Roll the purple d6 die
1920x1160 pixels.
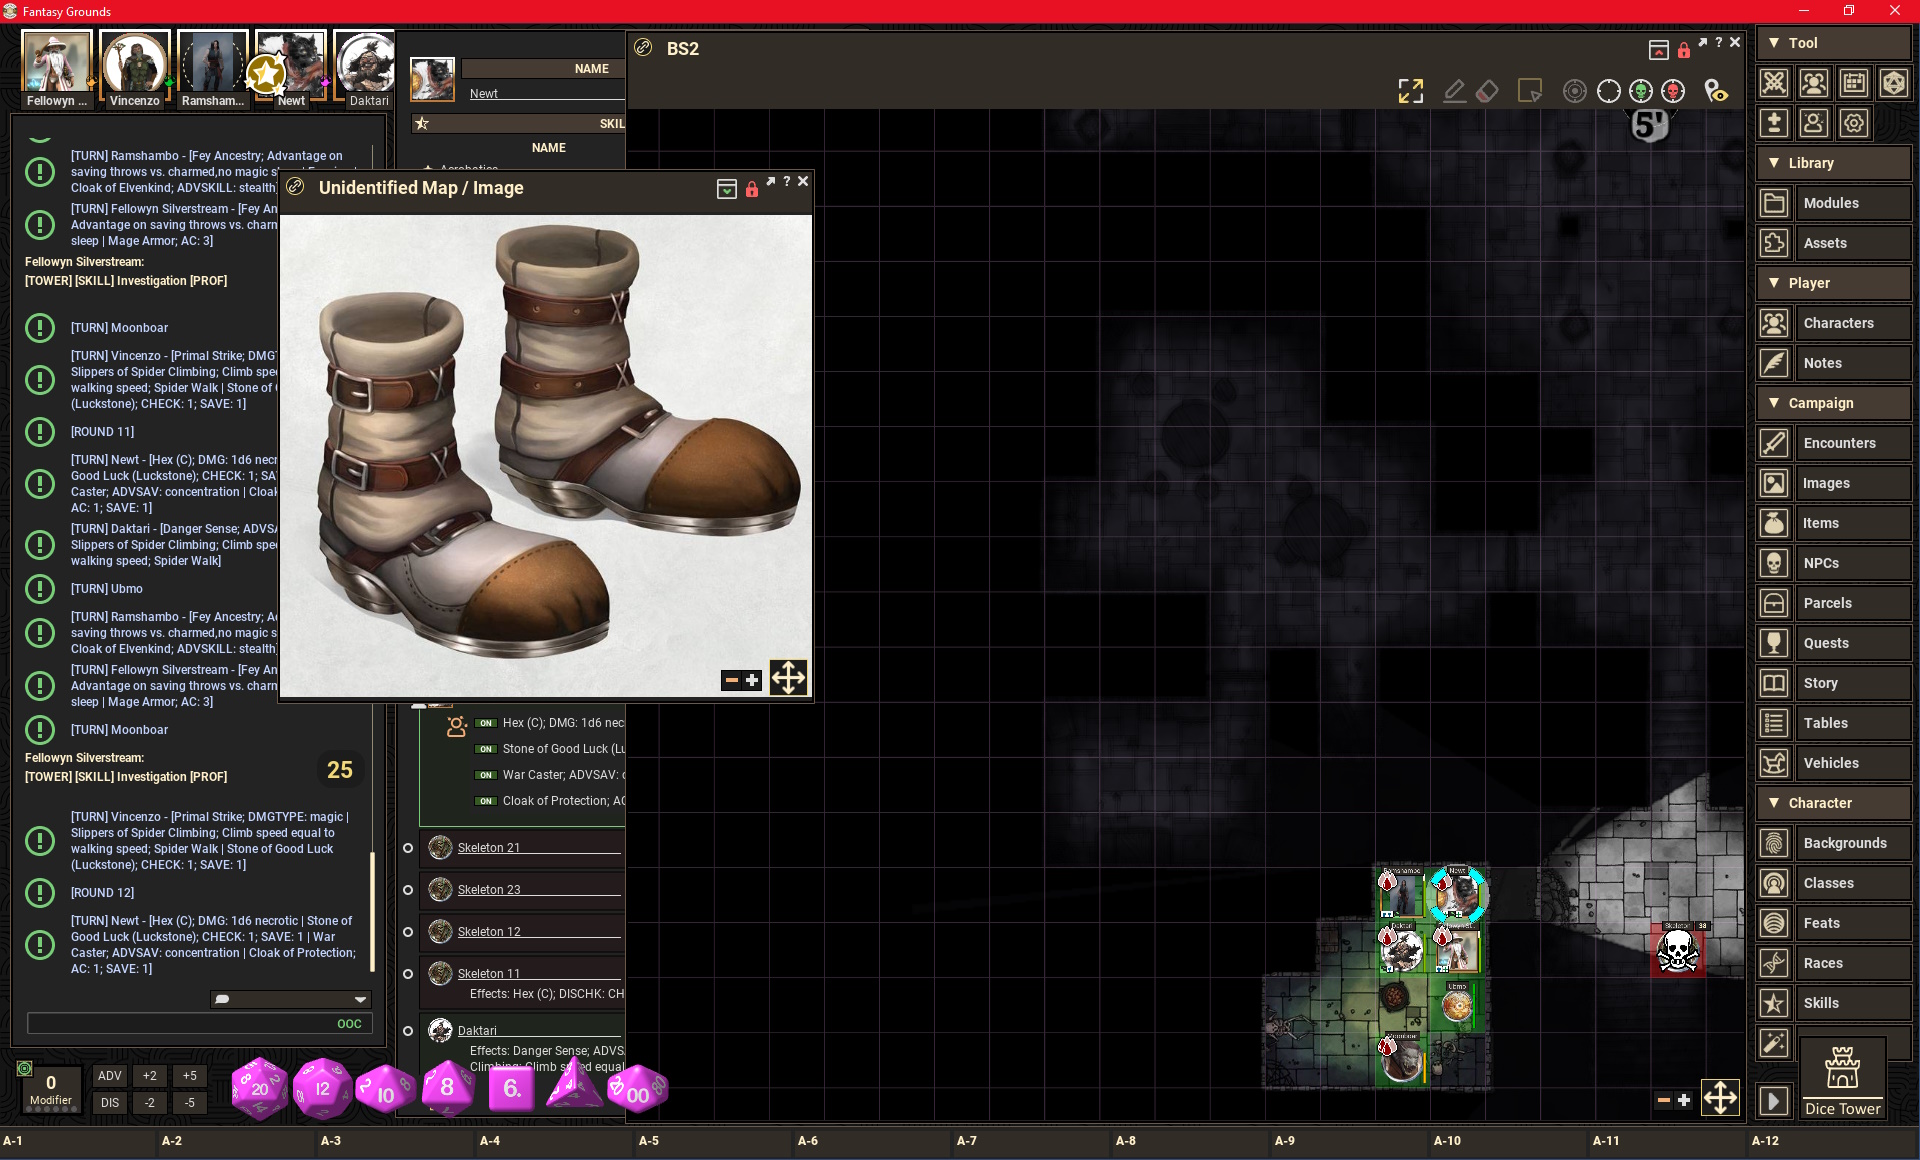click(511, 1088)
